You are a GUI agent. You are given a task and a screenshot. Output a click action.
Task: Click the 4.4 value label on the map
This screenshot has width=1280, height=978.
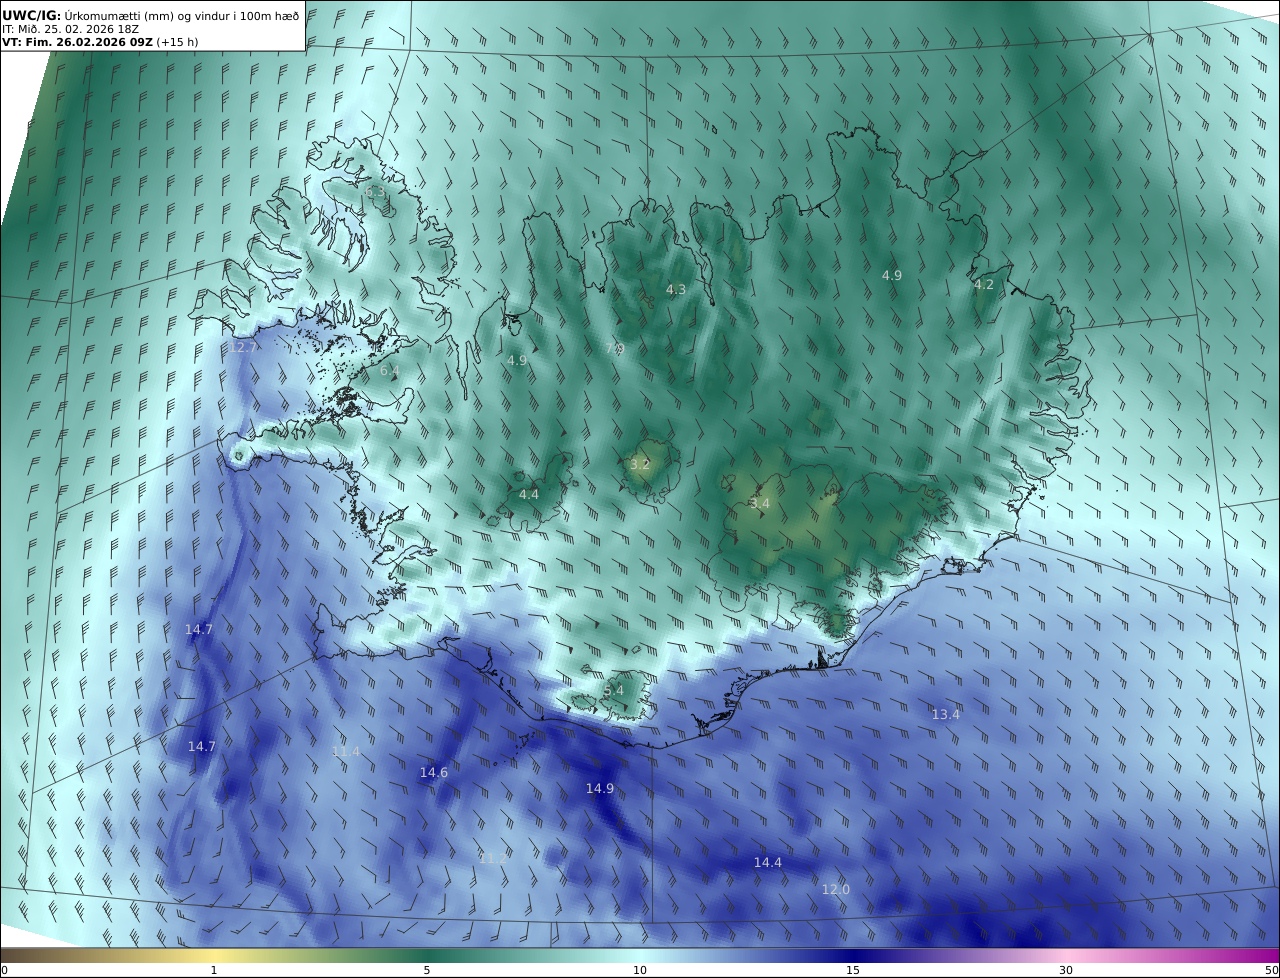(x=529, y=495)
